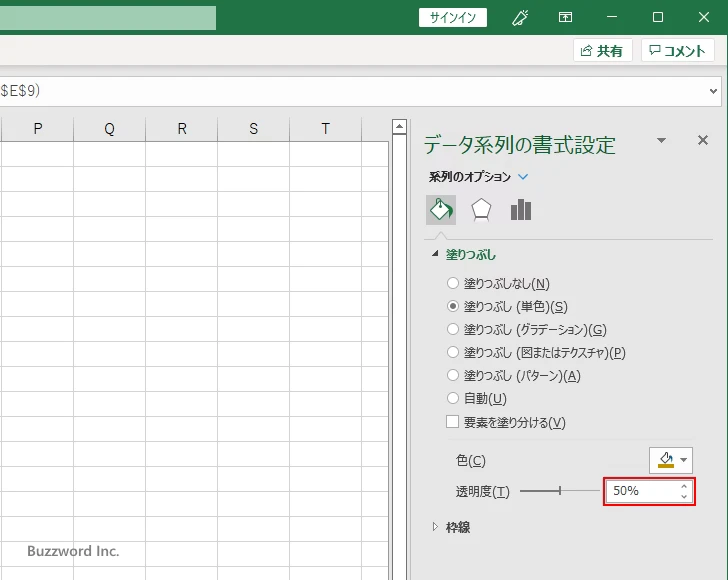Decrease transparency with the down spinner
The height and width of the screenshot is (580, 728).
point(684,496)
